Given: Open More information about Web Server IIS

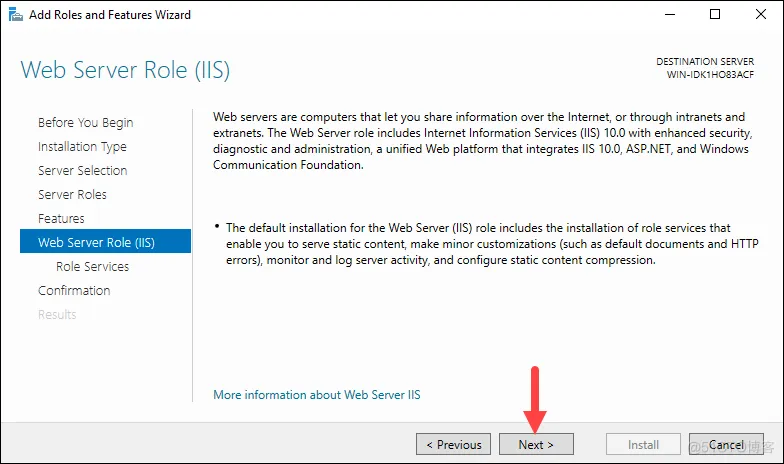Looking at the screenshot, I should tap(316, 394).
